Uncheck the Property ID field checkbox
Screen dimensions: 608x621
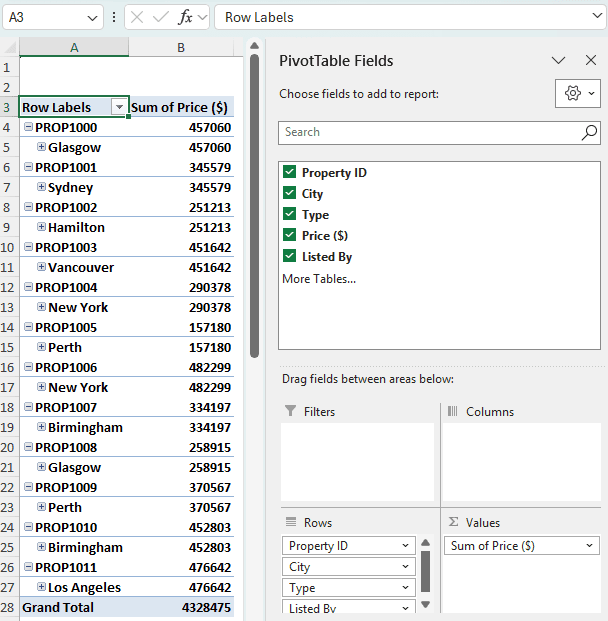coord(290,173)
